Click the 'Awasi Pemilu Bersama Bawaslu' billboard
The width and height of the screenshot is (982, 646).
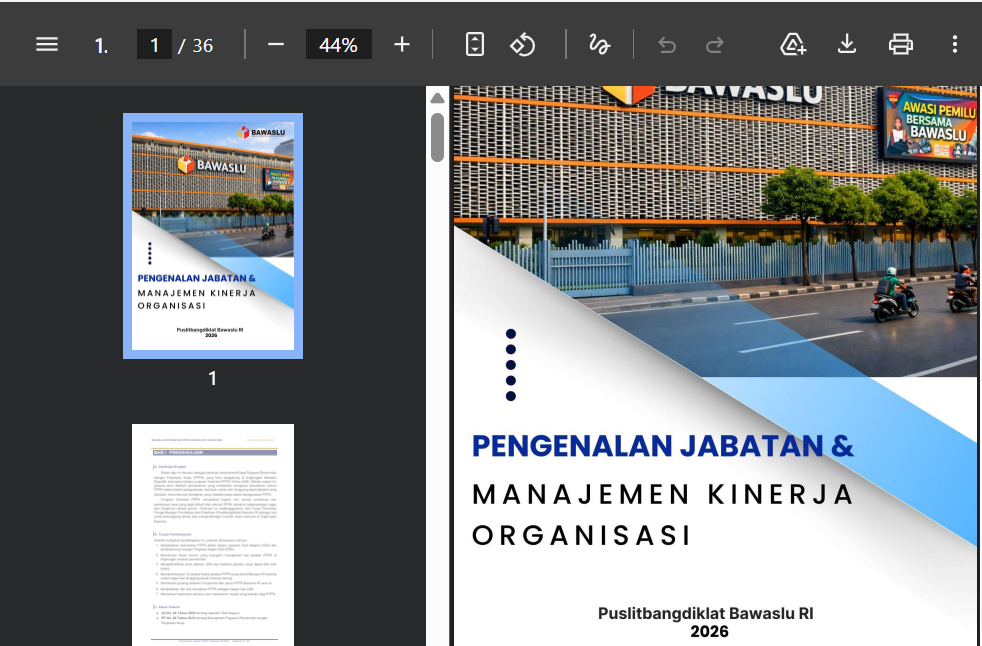tap(929, 125)
